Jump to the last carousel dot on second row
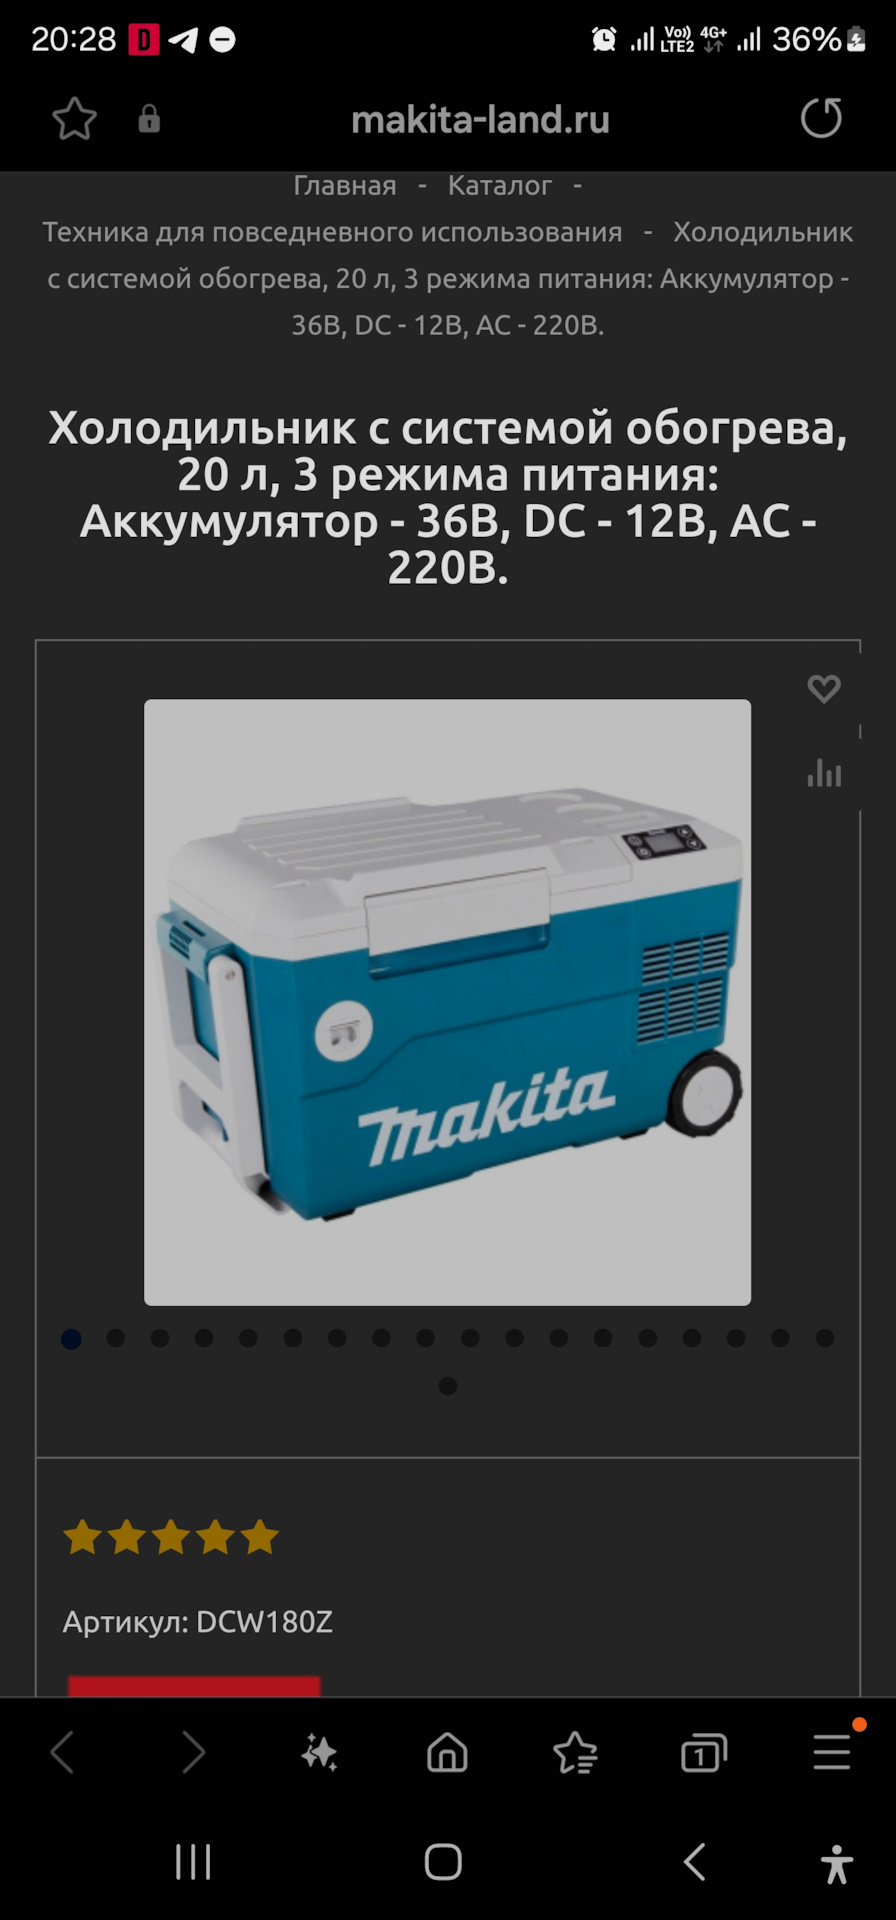 [x=448, y=1385]
